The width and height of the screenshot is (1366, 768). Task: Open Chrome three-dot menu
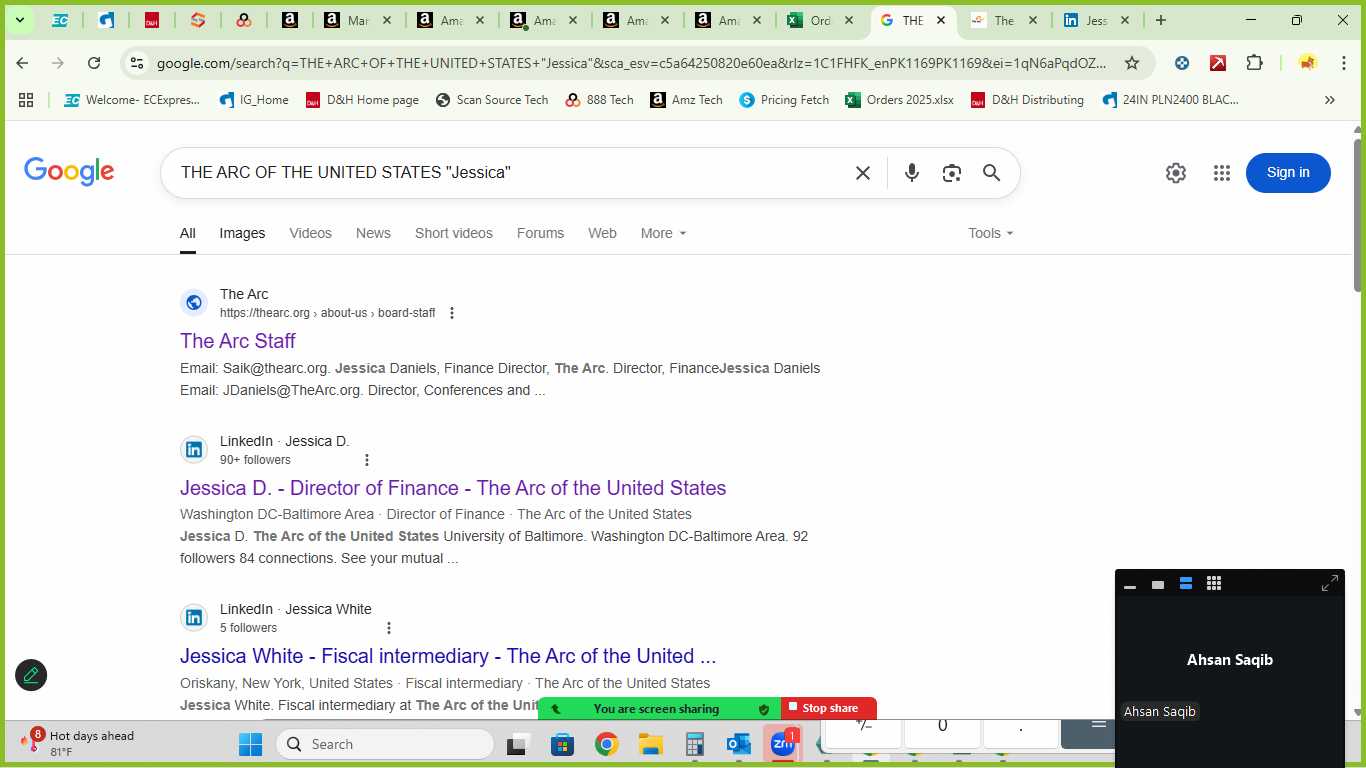tap(1343, 63)
